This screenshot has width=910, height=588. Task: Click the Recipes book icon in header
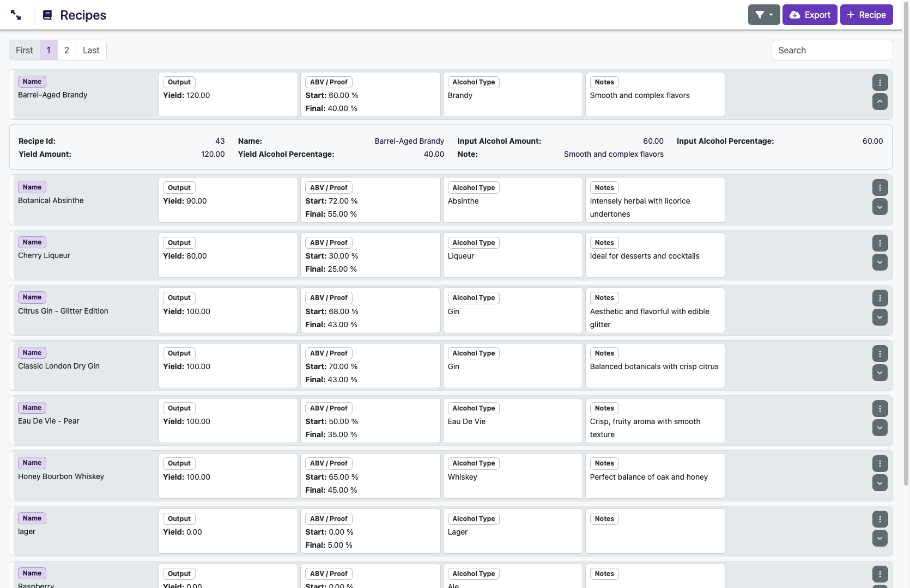click(x=47, y=15)
